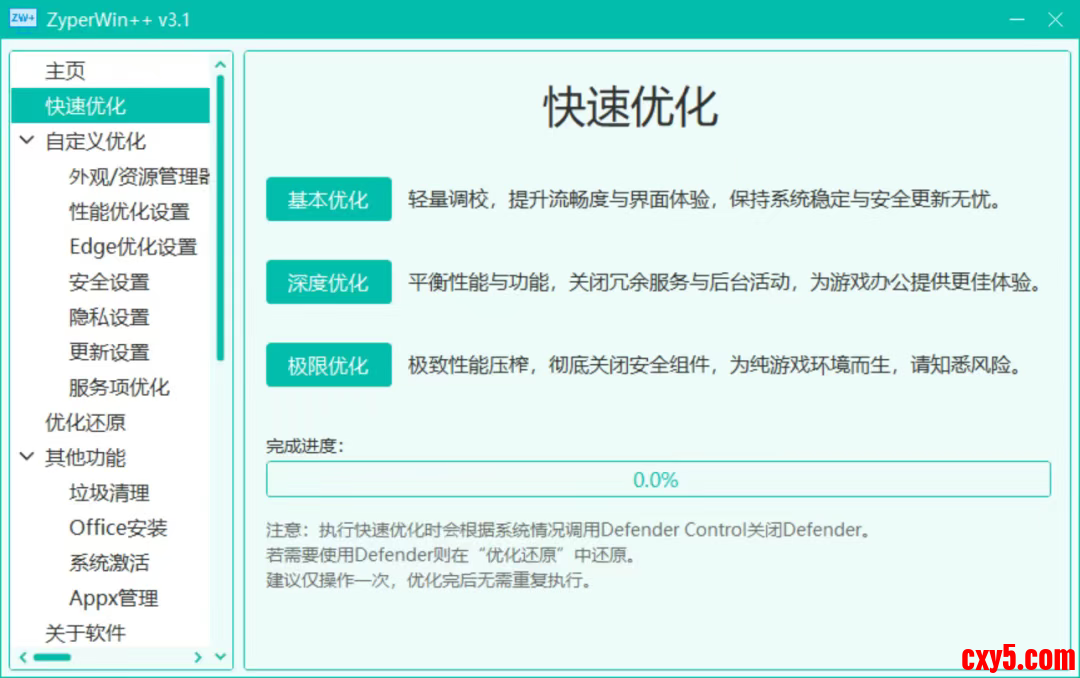Open the 垃圾清理 tool
1080x678 pixels.
pyautogui.click(x=109, y=493)
